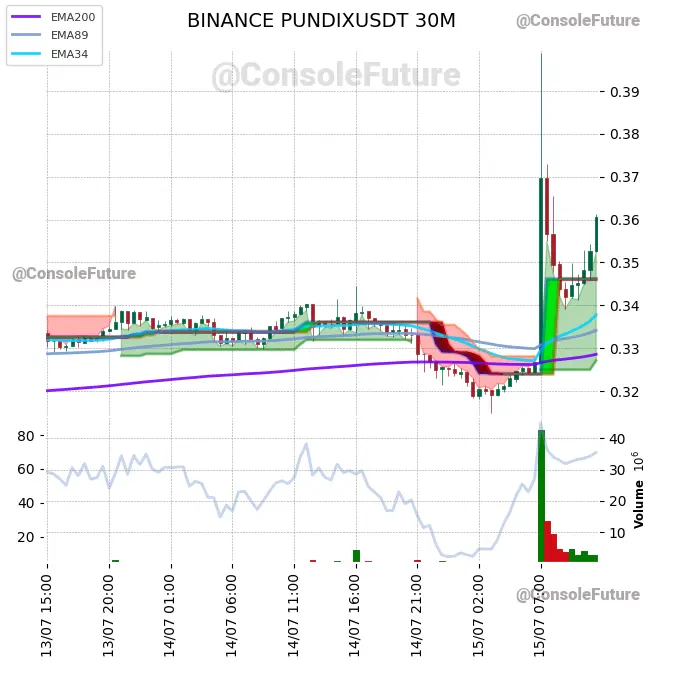The height and width of the screenshot is (690, 690).
Task: Click the 0.36 price axis label
Action: [624, 220]
